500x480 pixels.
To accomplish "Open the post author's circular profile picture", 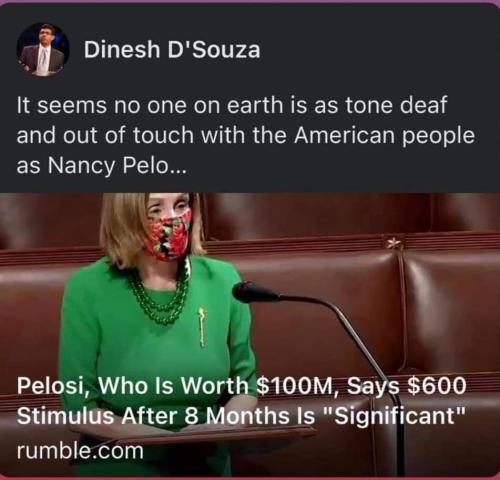I will pos(43,50).
